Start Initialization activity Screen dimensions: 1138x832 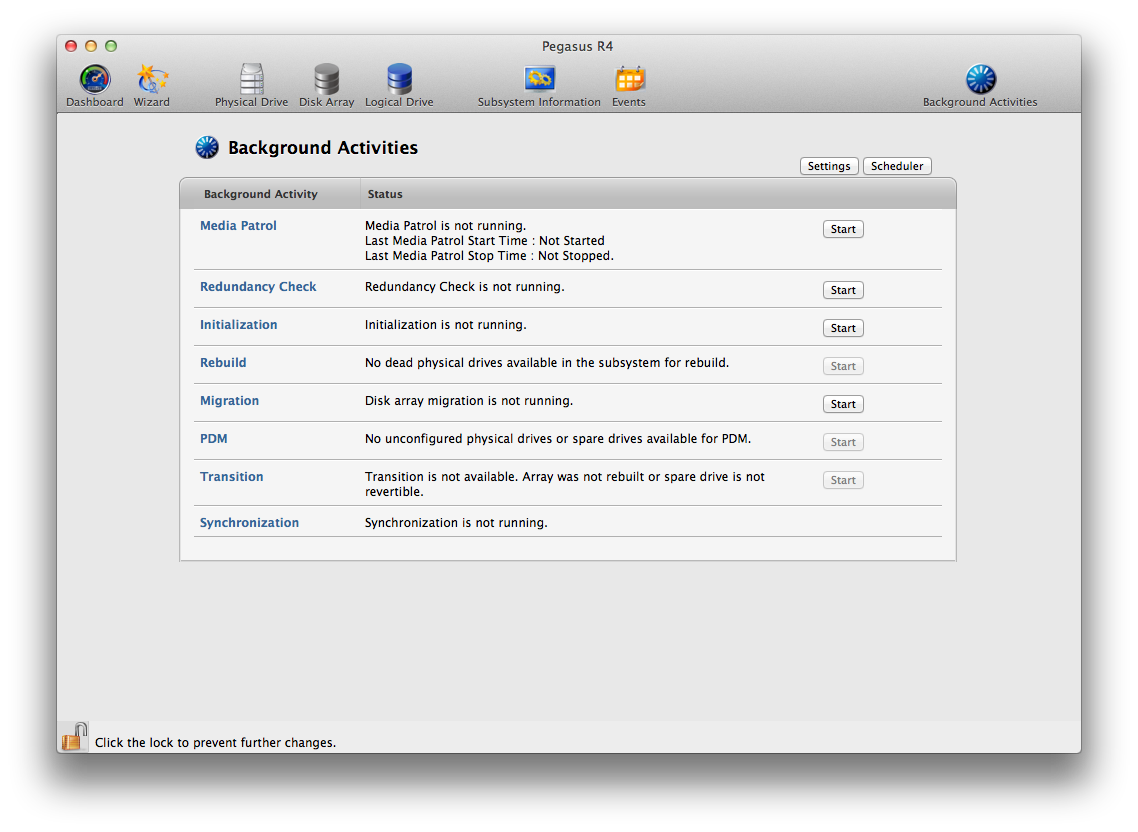click(843, 328)
